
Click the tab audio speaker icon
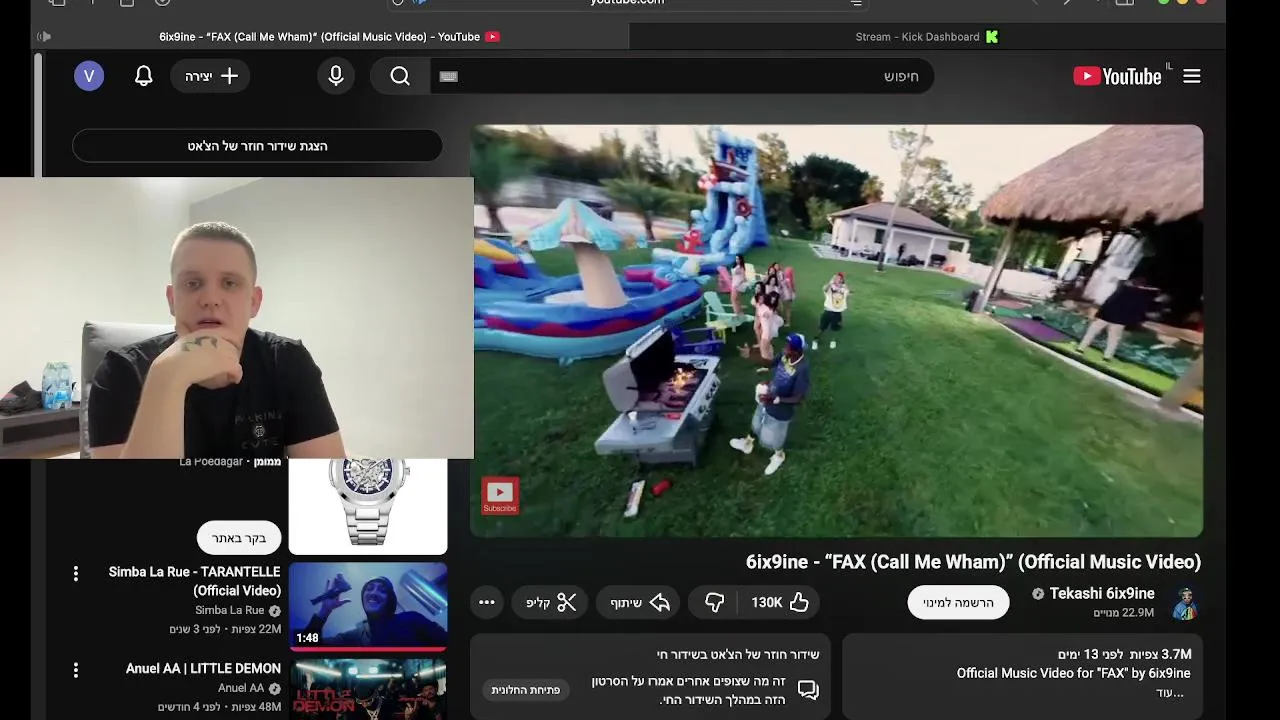pos(44,37)
